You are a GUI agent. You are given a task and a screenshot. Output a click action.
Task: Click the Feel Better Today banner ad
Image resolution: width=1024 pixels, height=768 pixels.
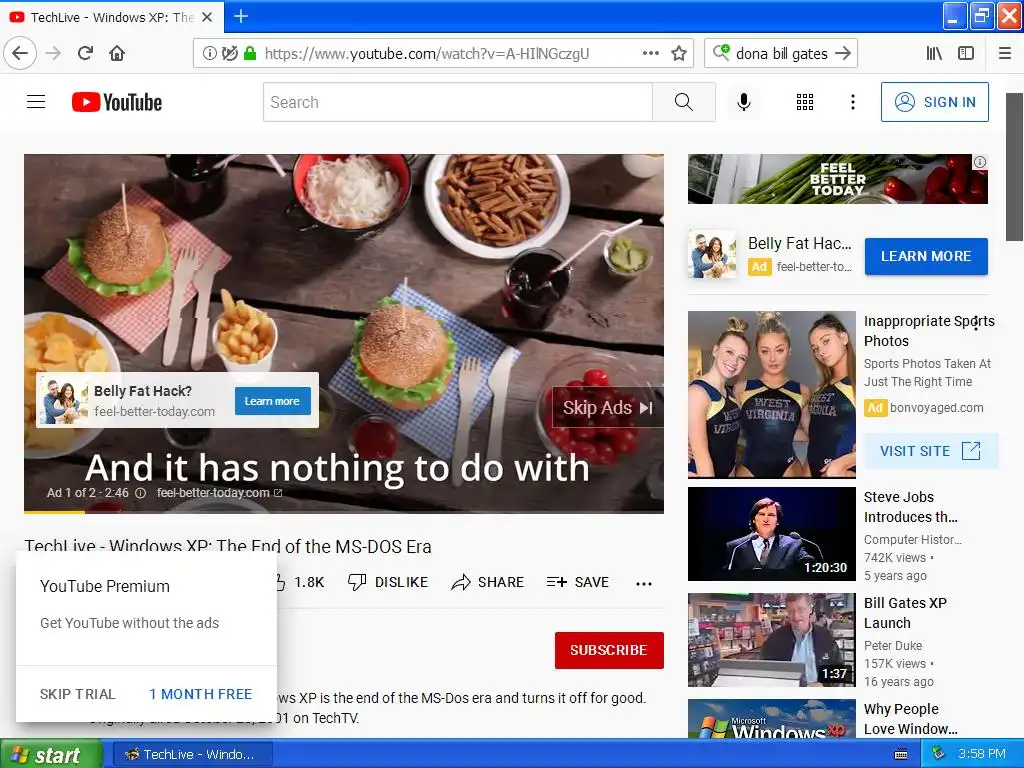tap(838, 179)
